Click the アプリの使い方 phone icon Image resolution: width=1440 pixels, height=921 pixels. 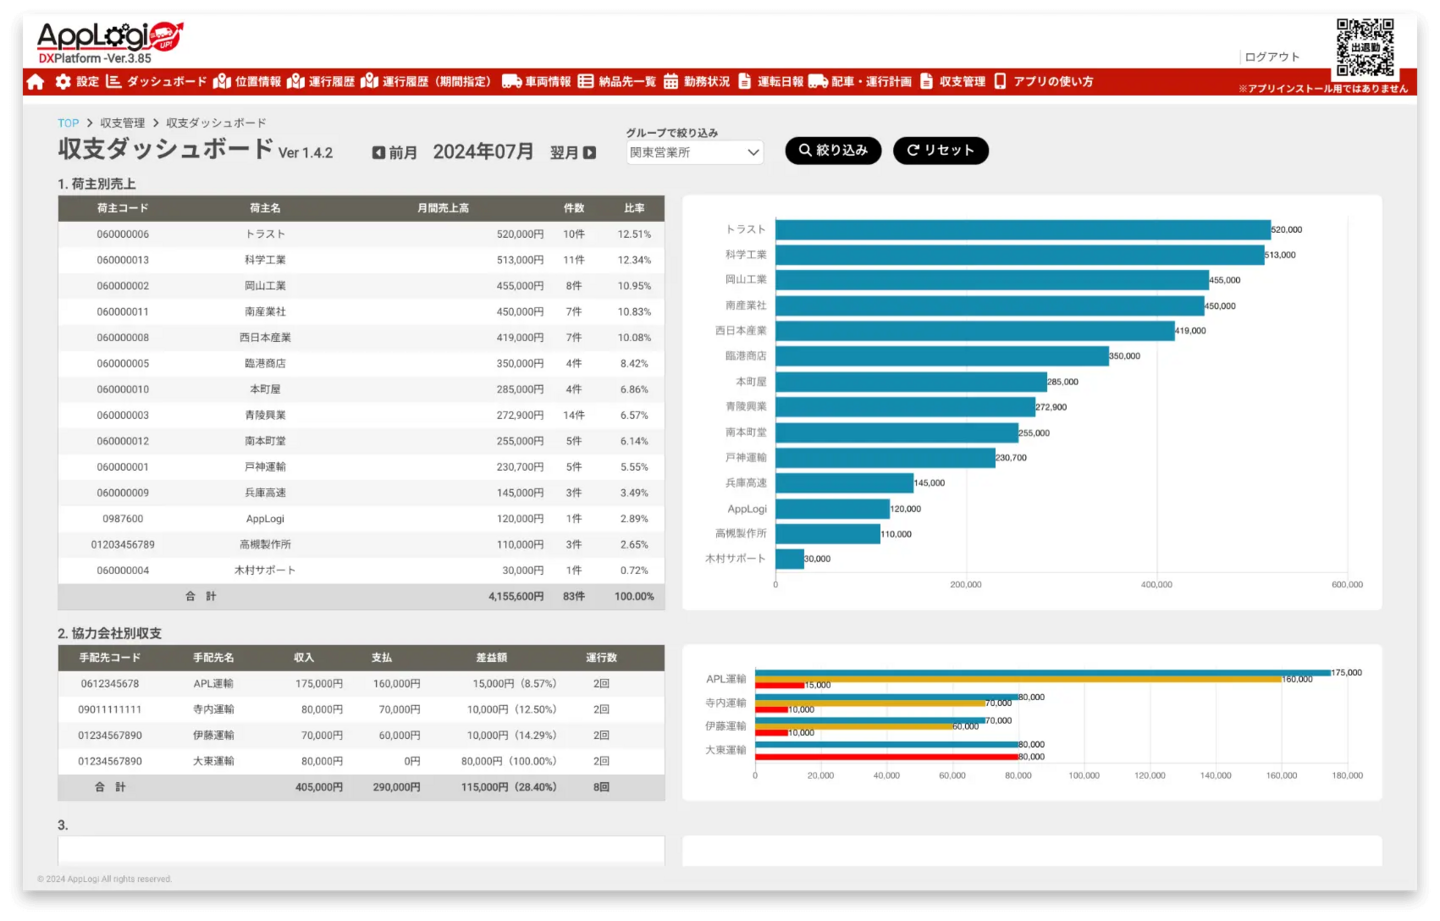click(x=1000, y=82)
